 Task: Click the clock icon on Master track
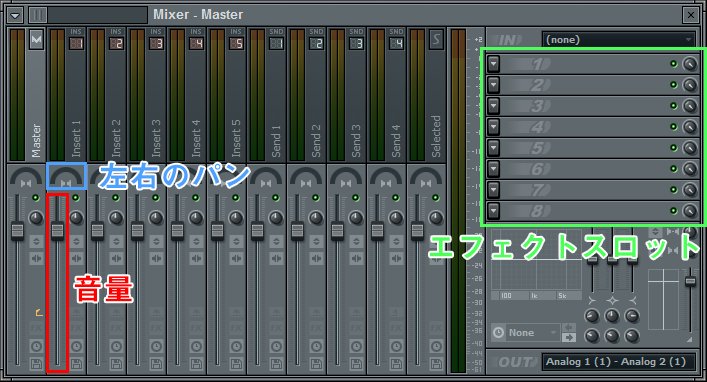click(36, 346)
